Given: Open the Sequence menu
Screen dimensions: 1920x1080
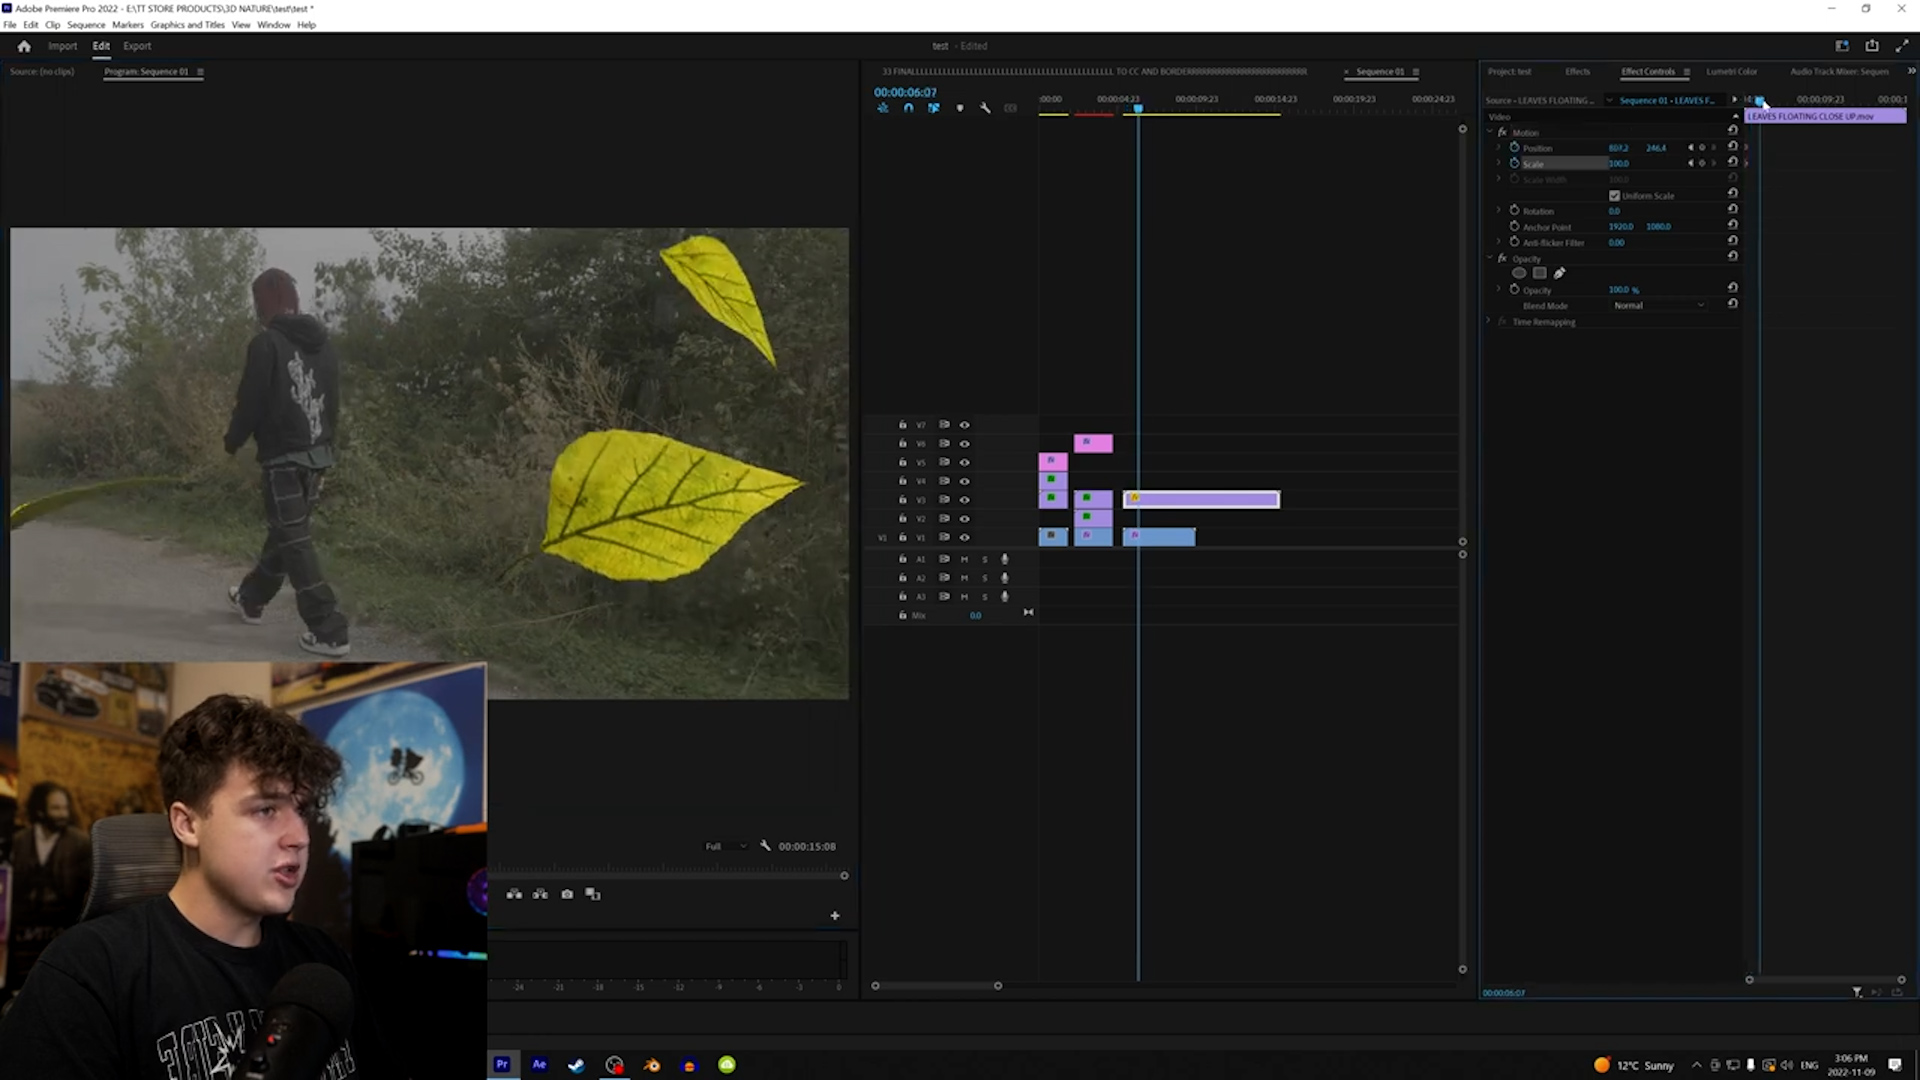Looking at the screenshot, I should coord(86,25).
